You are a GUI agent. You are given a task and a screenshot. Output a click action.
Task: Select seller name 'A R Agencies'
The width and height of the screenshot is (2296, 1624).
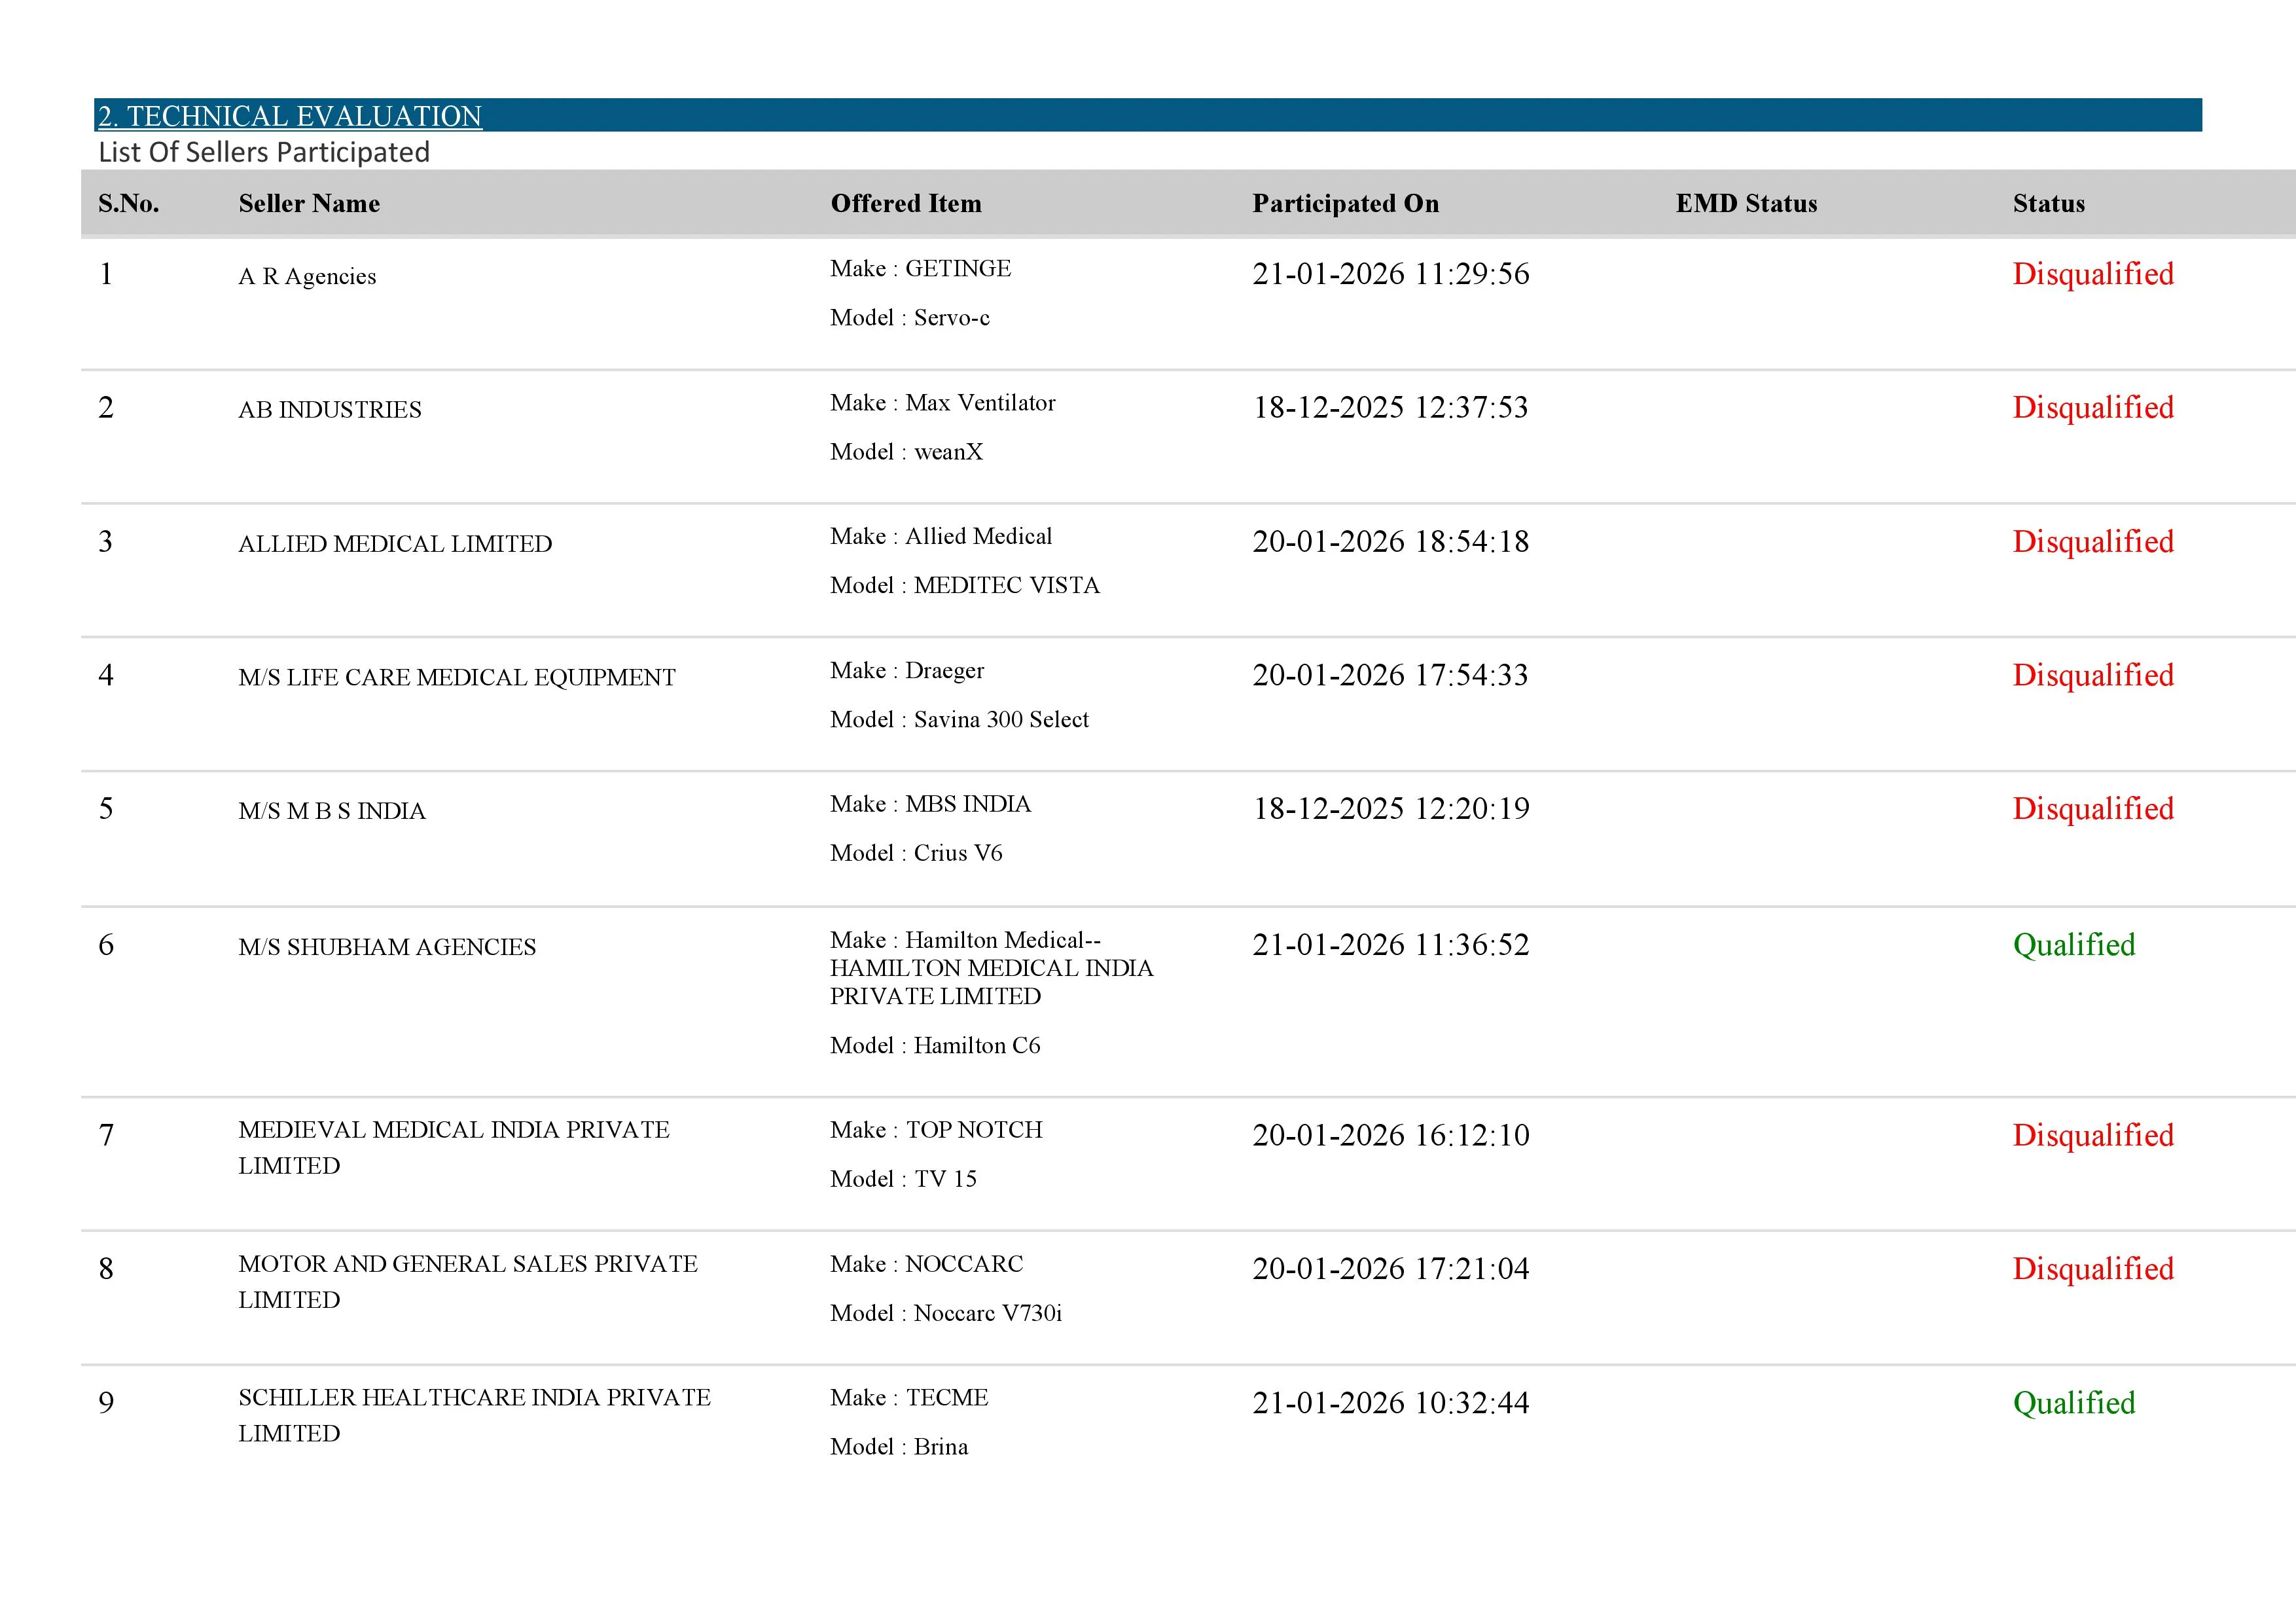pos(307,276)
